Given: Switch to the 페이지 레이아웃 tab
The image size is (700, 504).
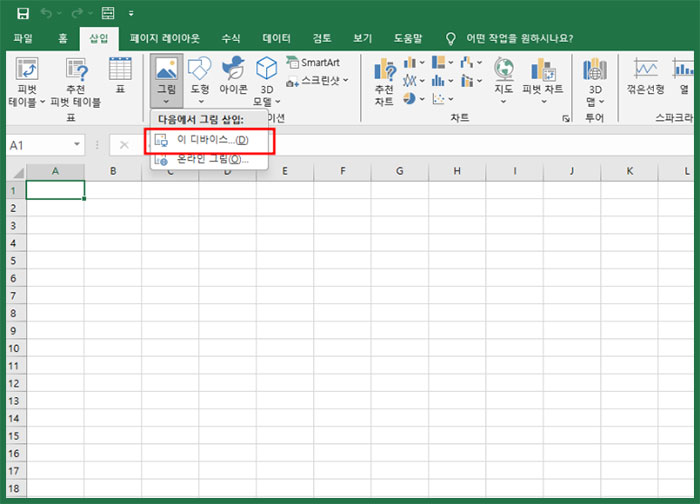Looking at the screenshot, I should point(165,38).
